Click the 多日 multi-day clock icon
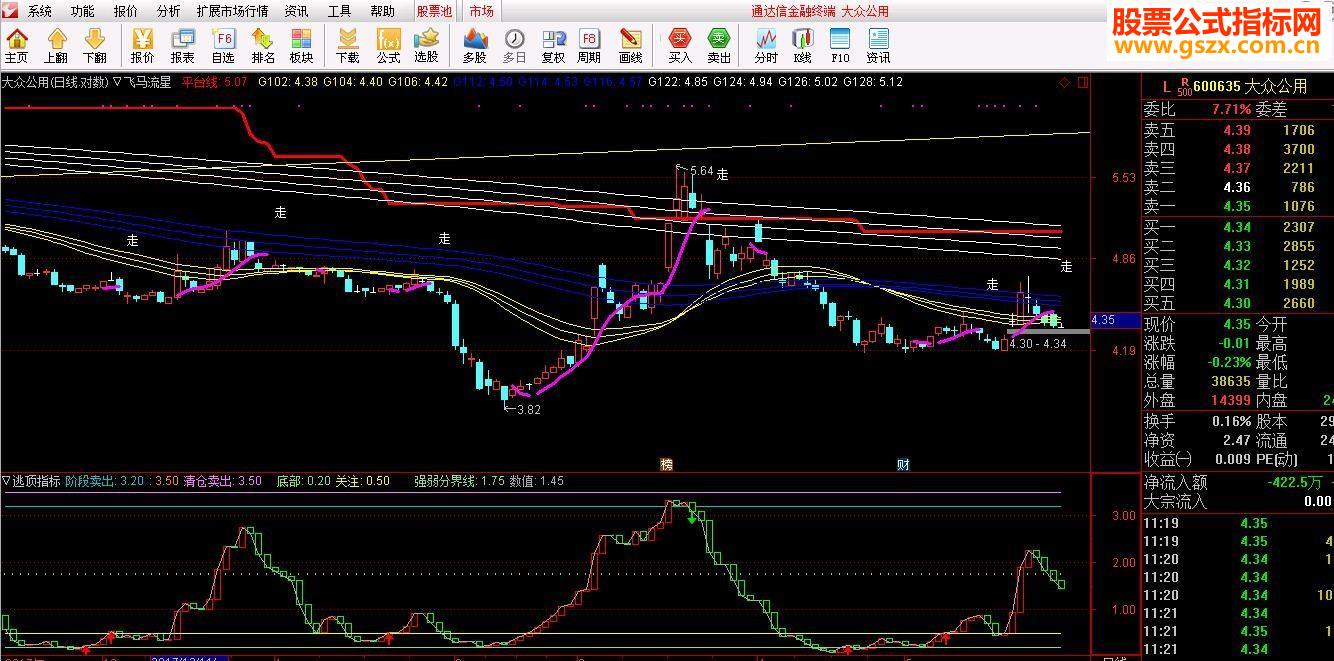This screenshot has height=661, width=1334. click(x=514, y=46)
